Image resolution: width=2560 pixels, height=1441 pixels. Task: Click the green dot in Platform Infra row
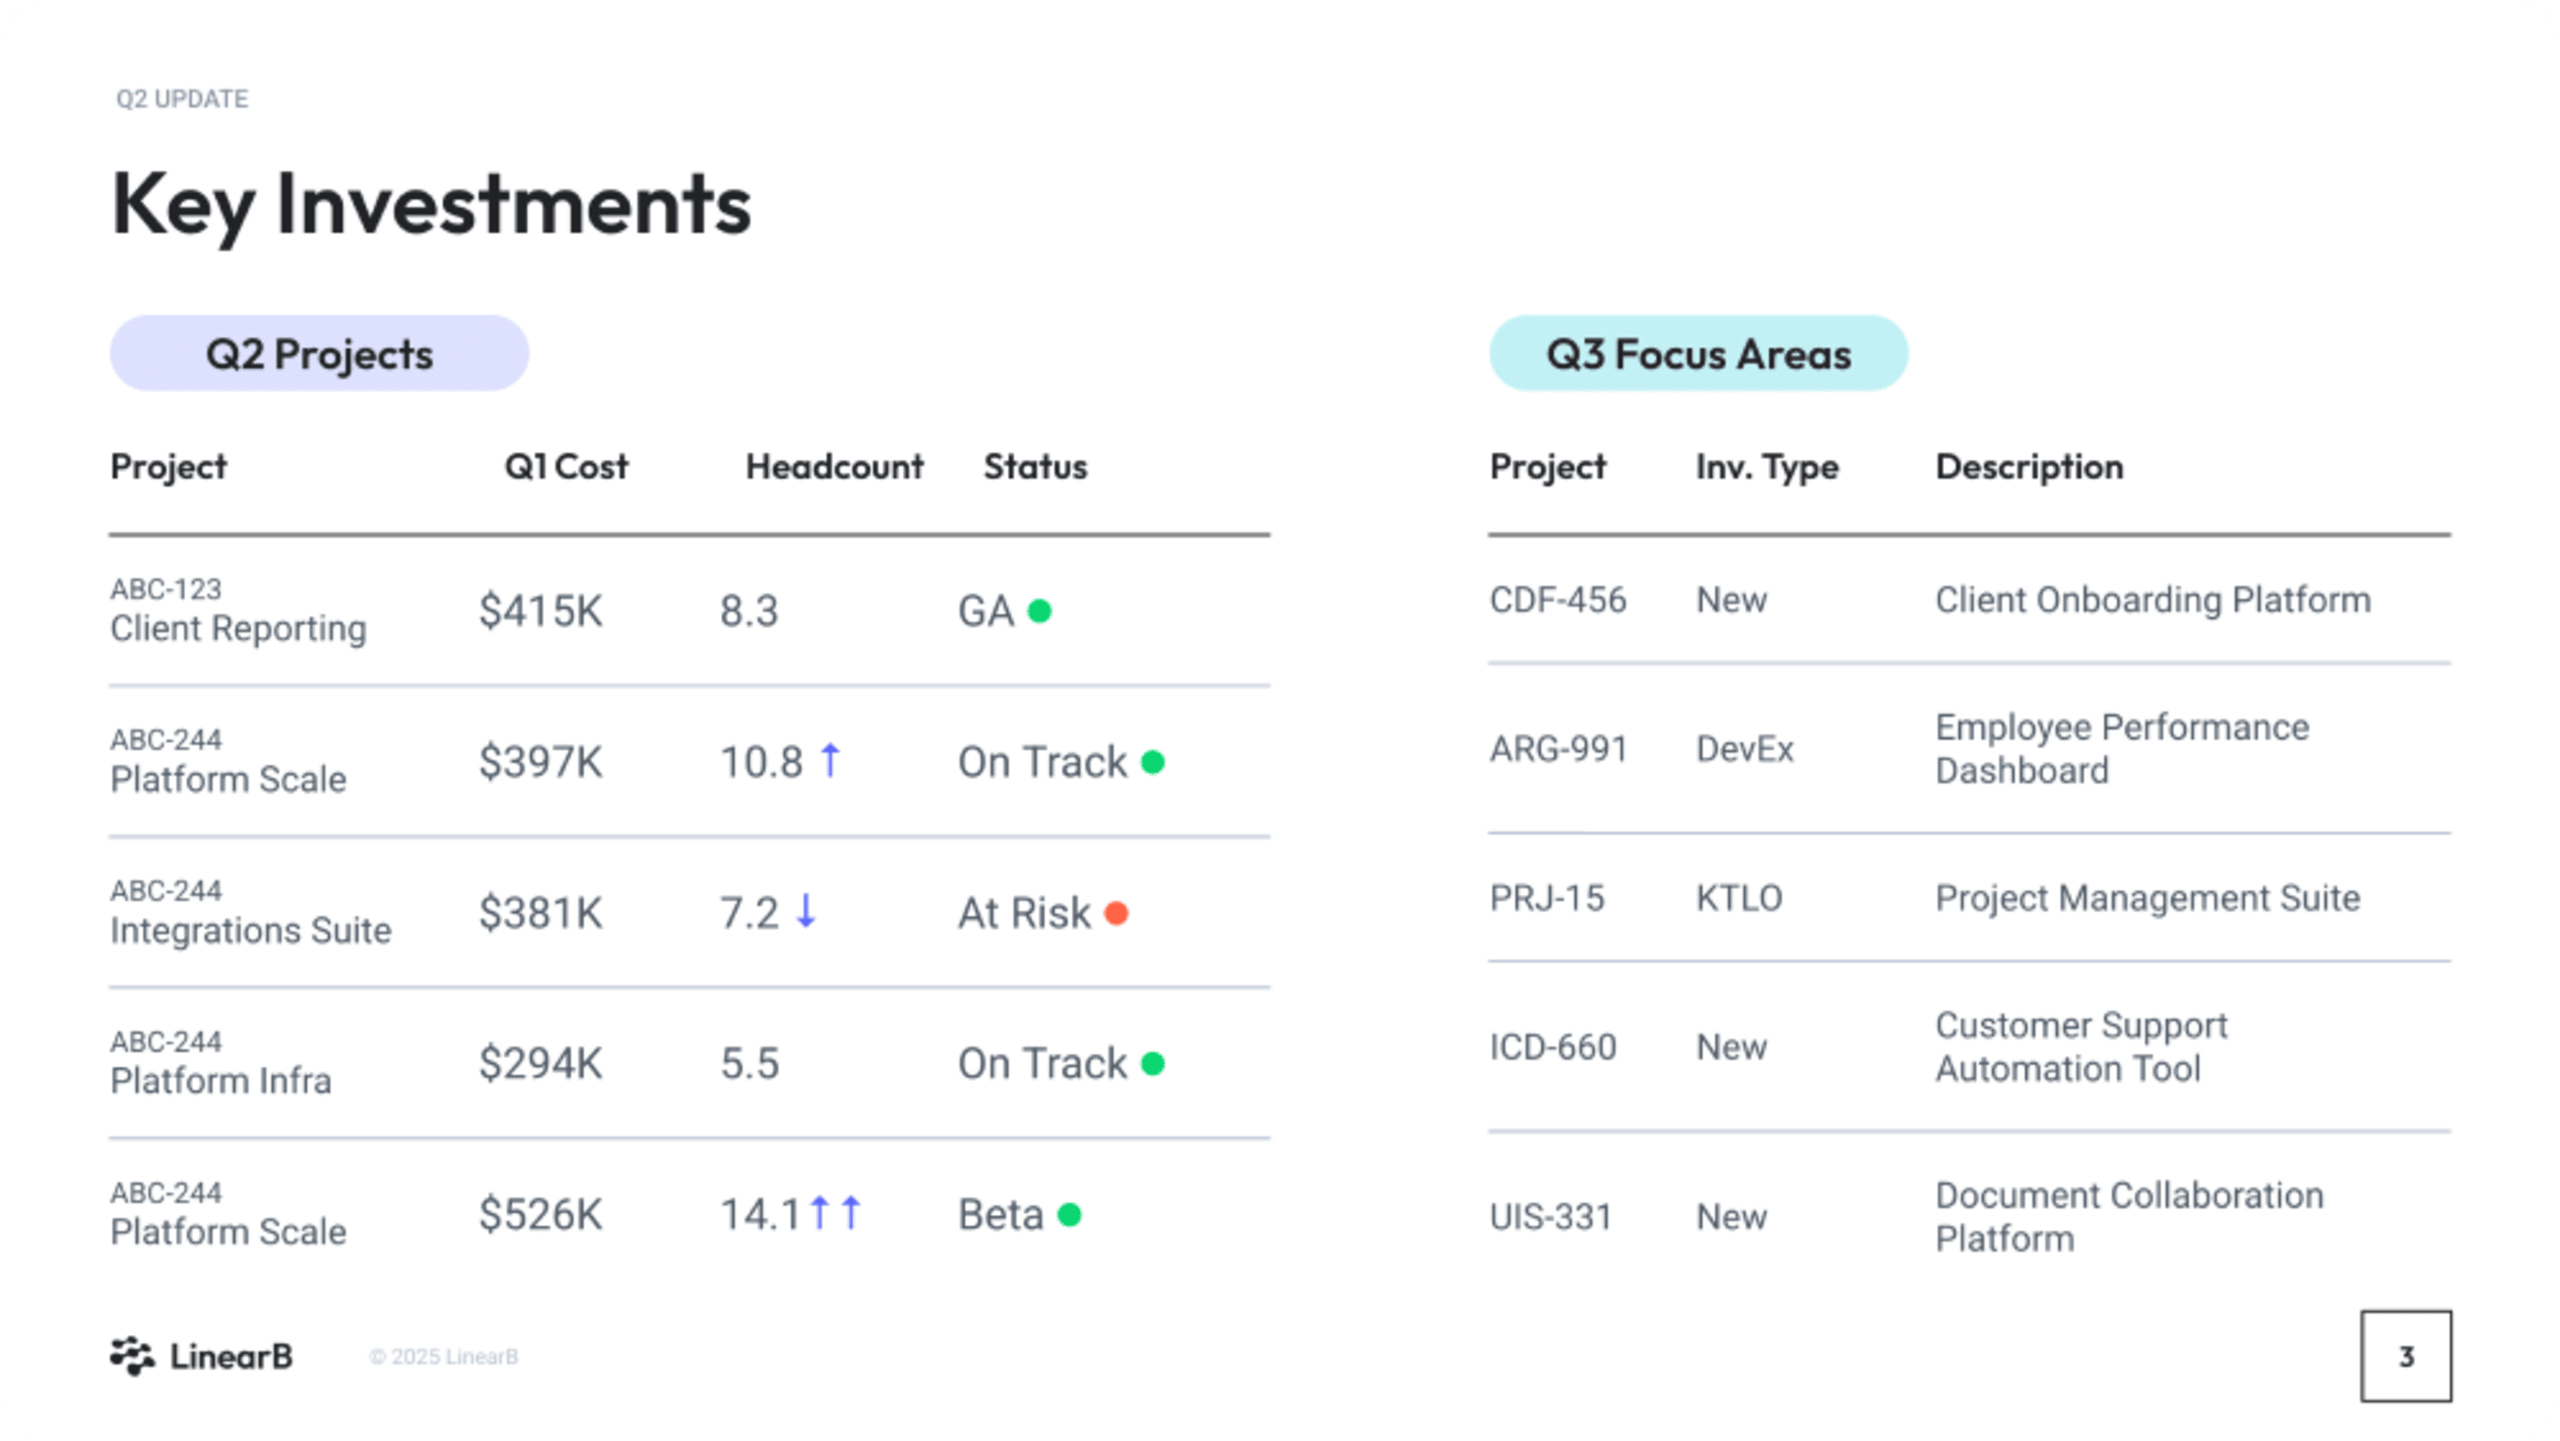pyautogui.click(x=1152, y=1063)
